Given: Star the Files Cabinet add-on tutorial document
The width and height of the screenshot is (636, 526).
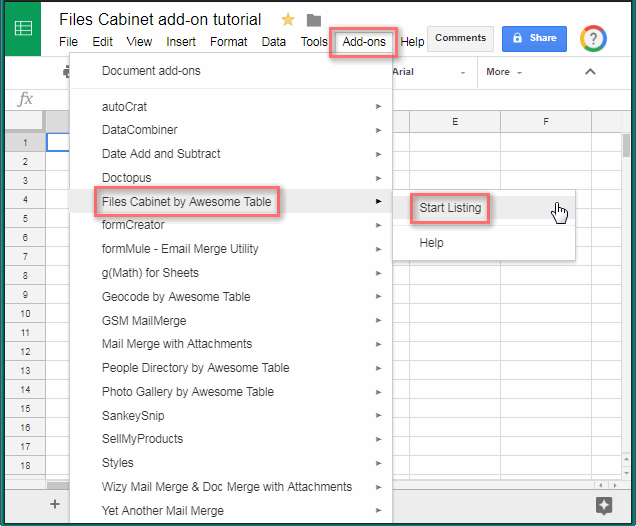Looking at the screenshot, I should pyautogui.click(x=288, y=20).
